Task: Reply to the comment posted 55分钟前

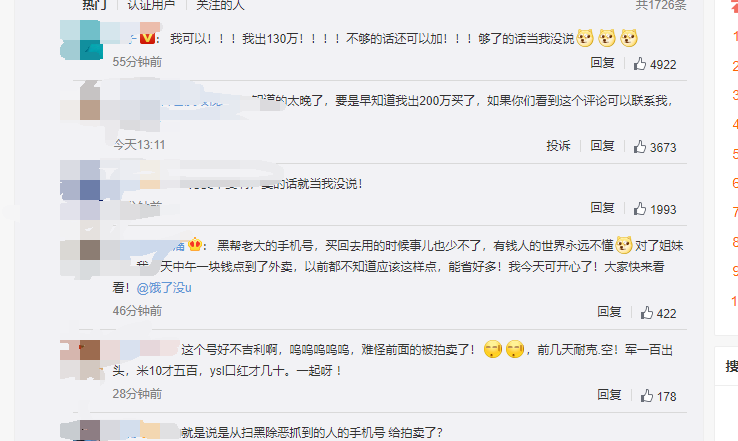Action: click(602, 63)
